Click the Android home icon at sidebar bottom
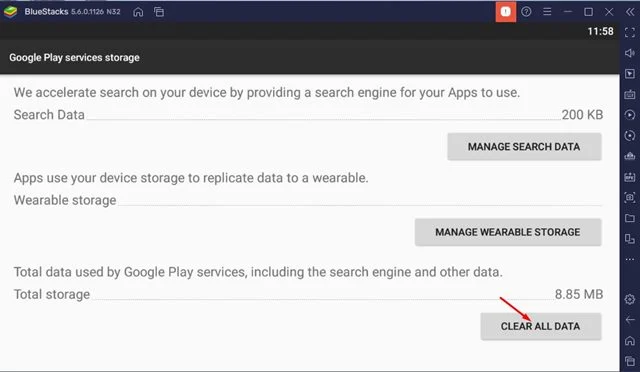 tap(630, 340)
